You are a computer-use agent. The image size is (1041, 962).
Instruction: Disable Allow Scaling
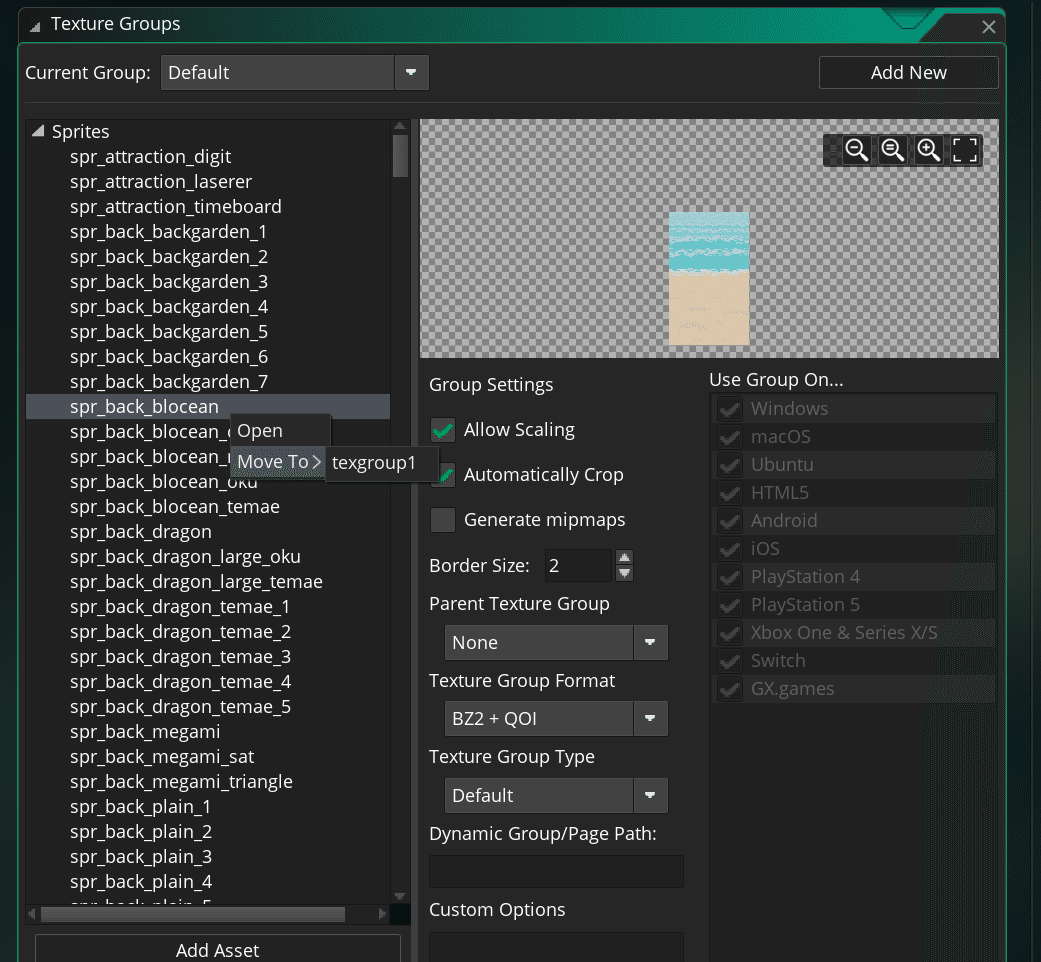click(x=442, y=429)
